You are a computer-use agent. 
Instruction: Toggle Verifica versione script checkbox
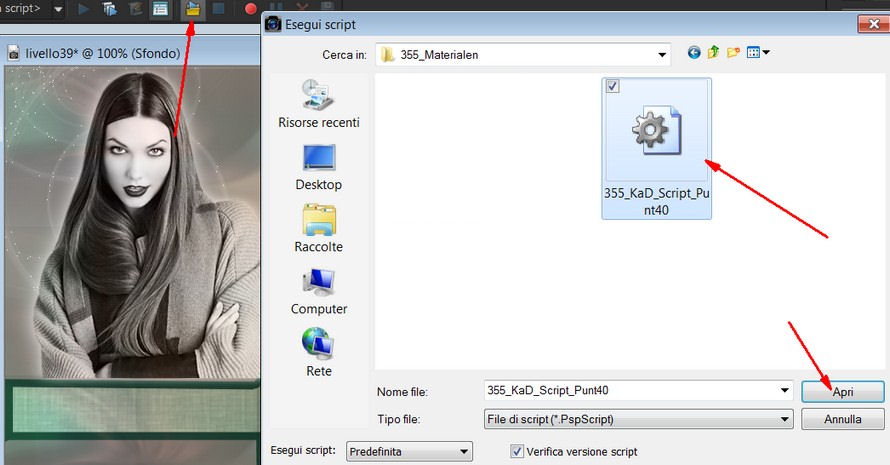pyautogui.click(x=517, y=451)
